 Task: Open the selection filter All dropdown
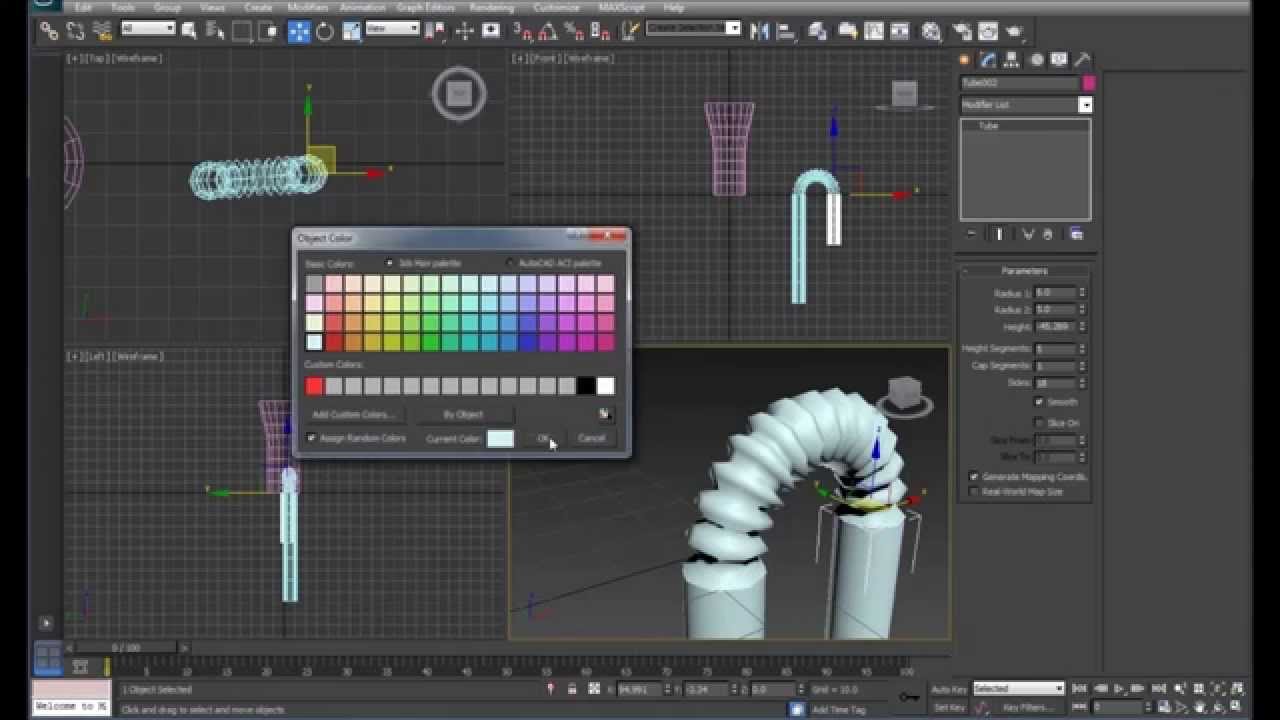(148, 29)
